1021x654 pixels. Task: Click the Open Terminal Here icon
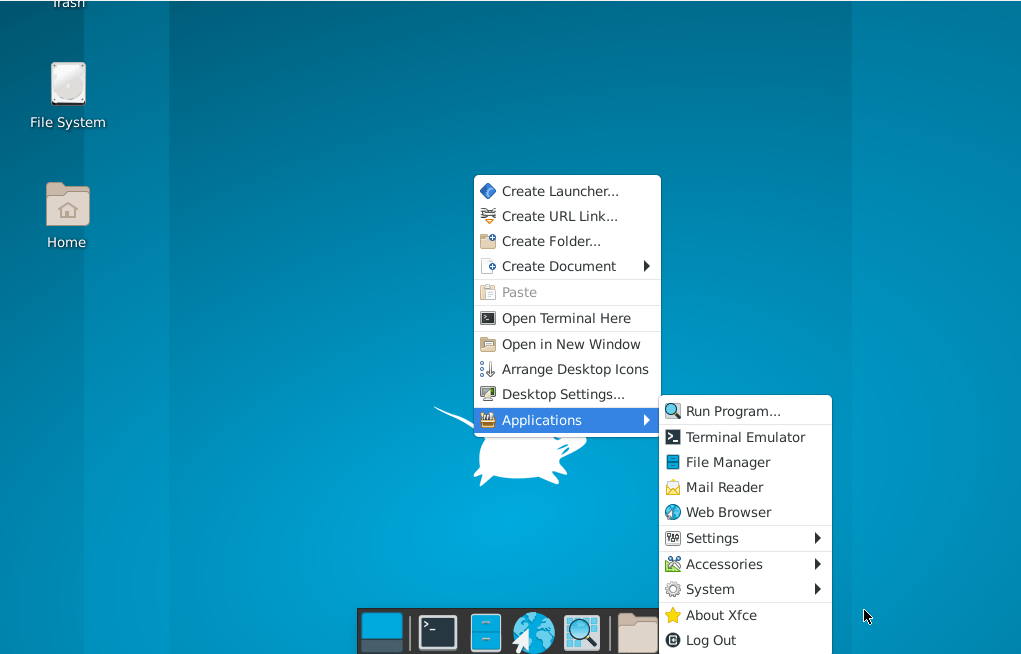tap(488, 318)
